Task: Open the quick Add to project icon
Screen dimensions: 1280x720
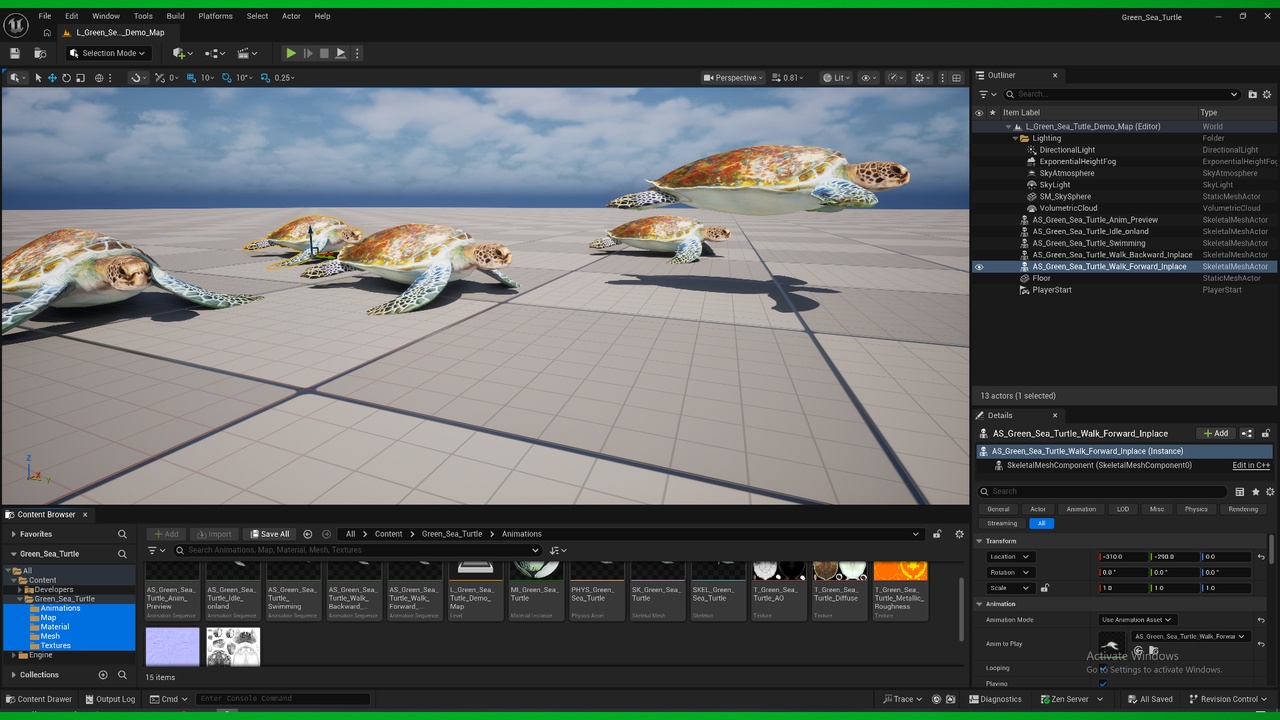Action: (x=182, y=53)
